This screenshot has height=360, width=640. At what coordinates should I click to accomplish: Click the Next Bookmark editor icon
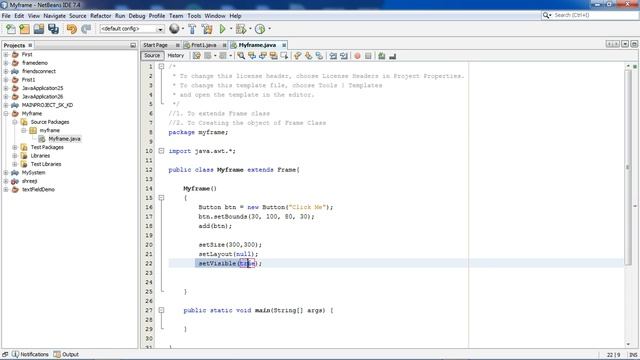click(308, 56)
